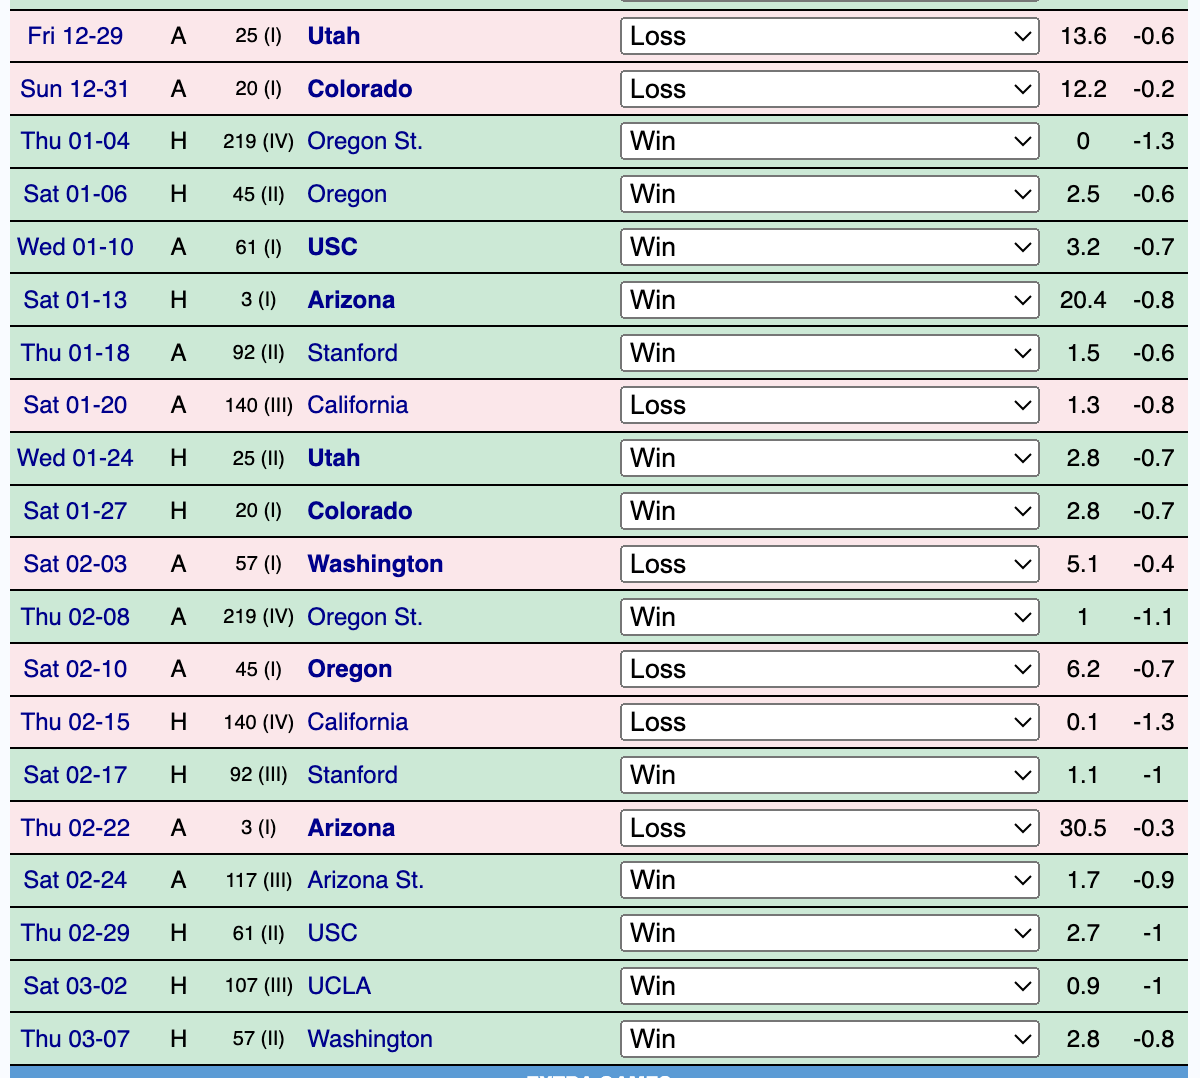Open result dropdown for Sun 12-31 Colorado game
The width and height of the screenshot is (1200, 1078).
(829, 89)
